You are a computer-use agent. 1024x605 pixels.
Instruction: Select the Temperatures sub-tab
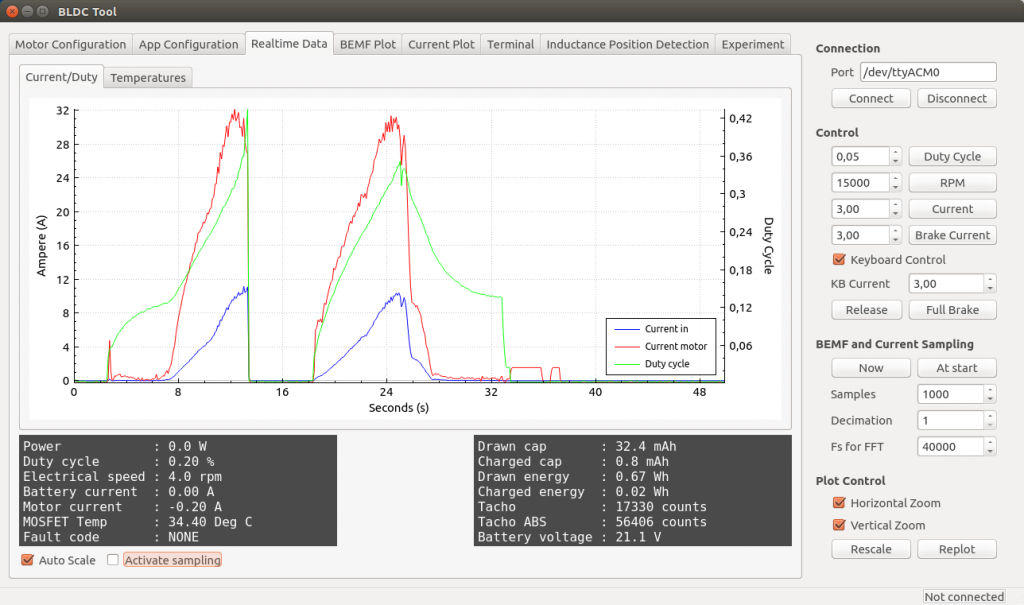148,78
